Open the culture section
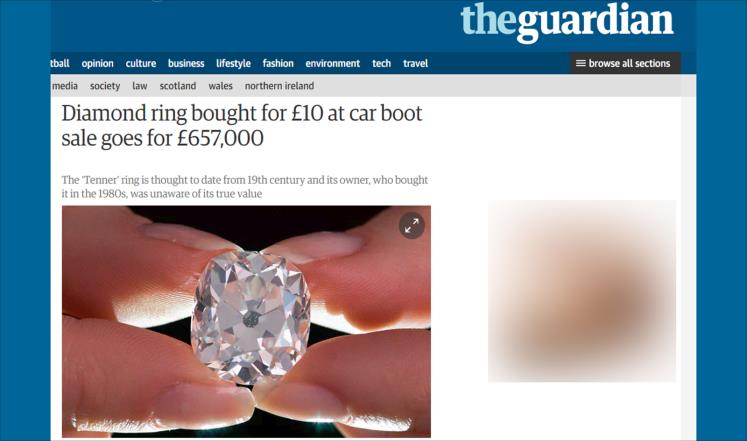Screen dimensions: 747x441 (x=141, y=63)
